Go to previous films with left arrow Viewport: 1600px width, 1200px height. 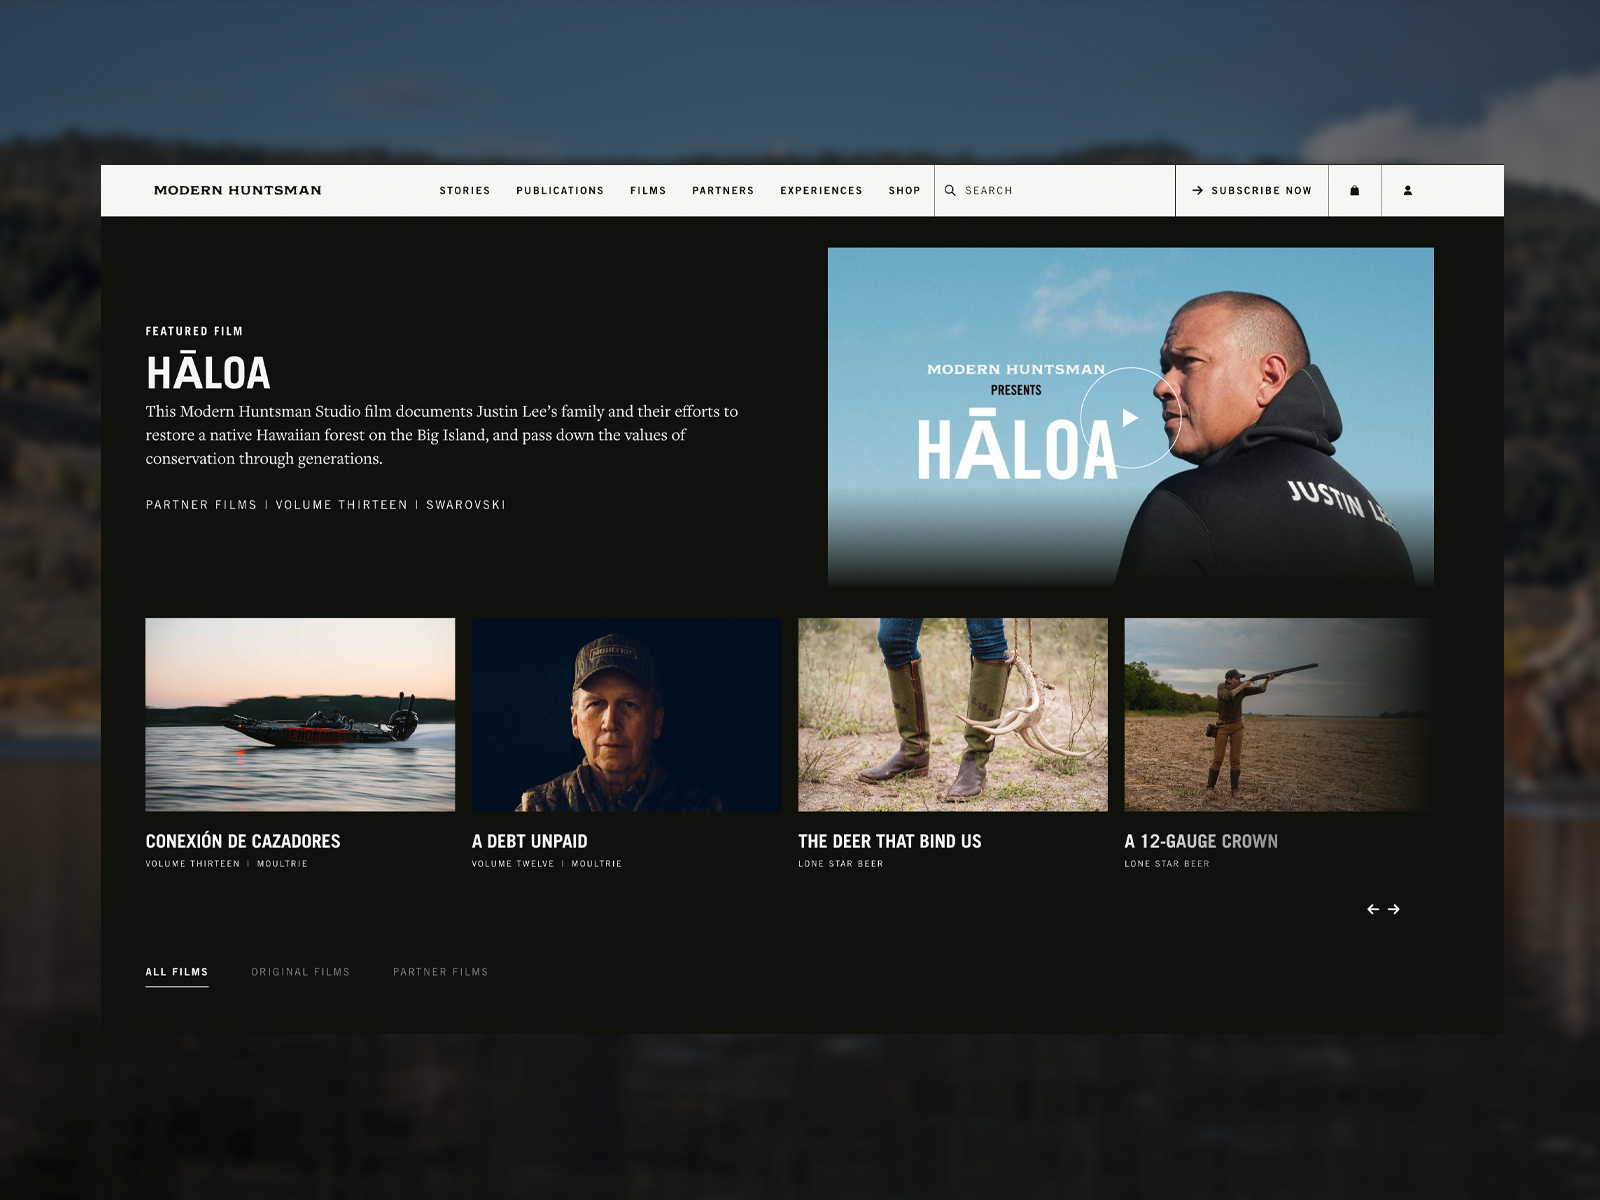[x=1373, y=909]
